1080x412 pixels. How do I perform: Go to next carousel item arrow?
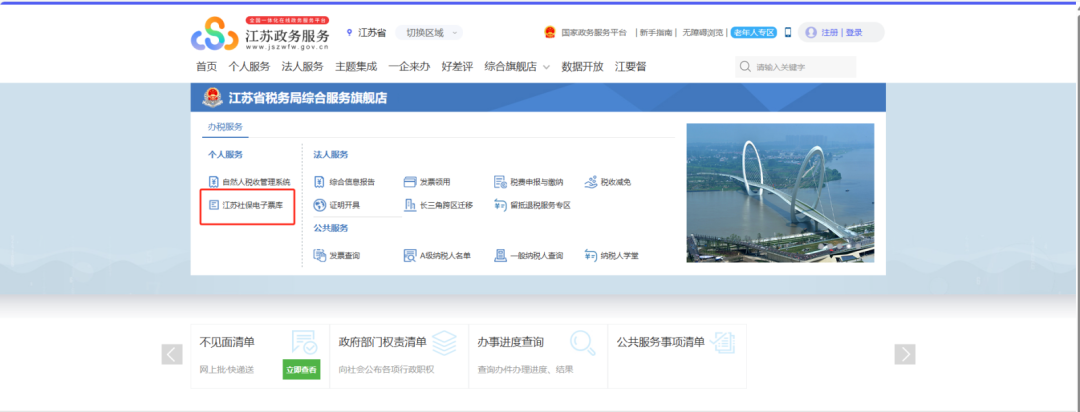pyautogui.click(x=904, y=354)
